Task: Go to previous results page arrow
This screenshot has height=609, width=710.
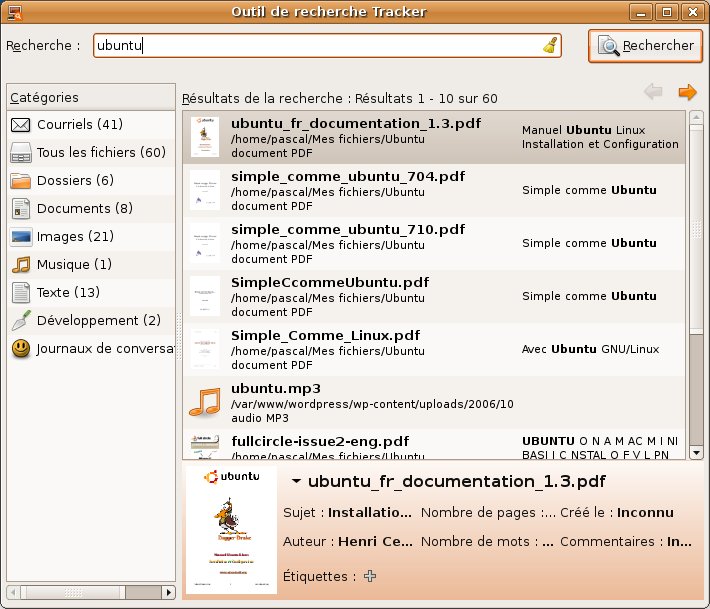Action: point(653,92)
